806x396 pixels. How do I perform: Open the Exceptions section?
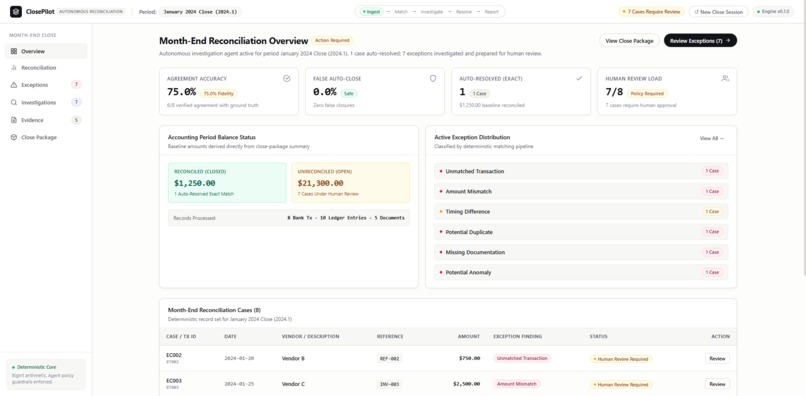click(x=46, y=85)
